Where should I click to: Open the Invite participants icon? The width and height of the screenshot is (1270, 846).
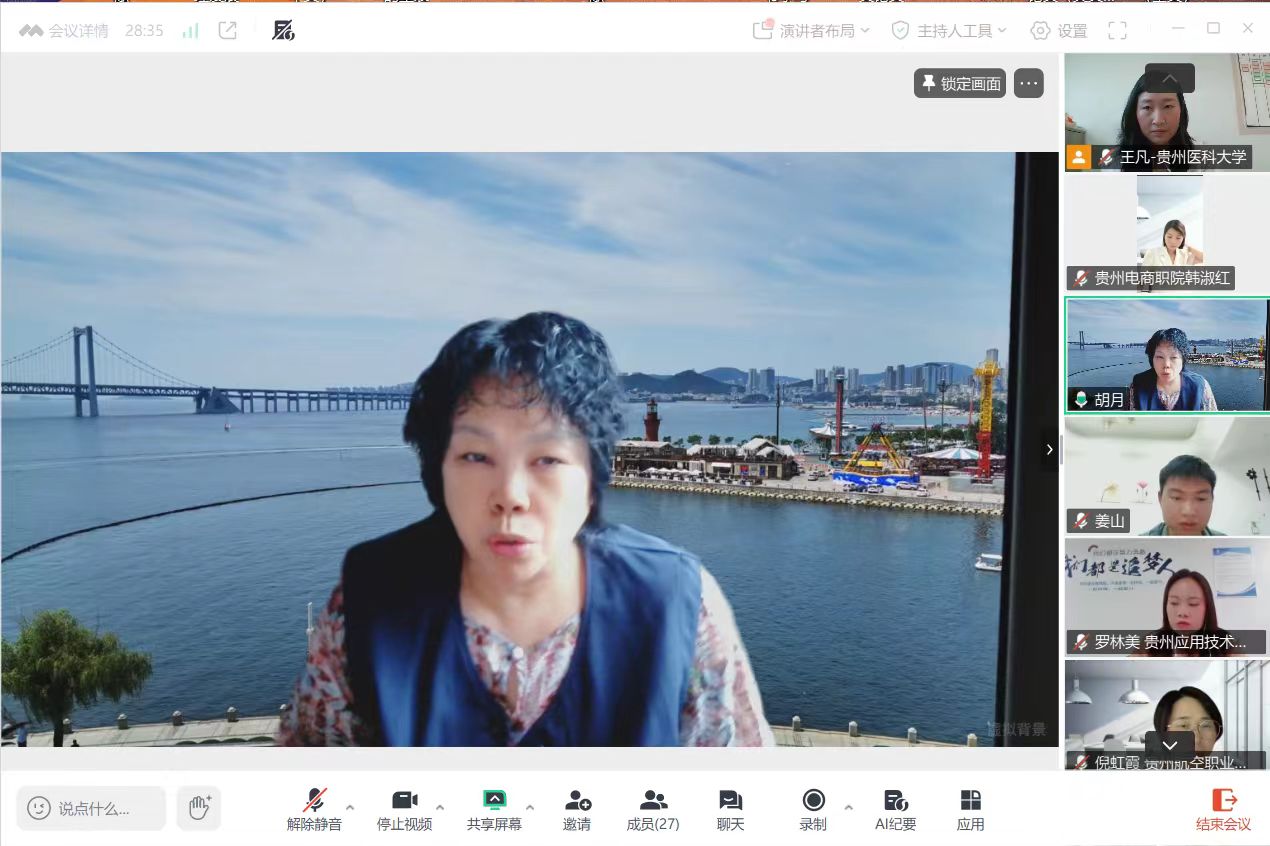577,809
